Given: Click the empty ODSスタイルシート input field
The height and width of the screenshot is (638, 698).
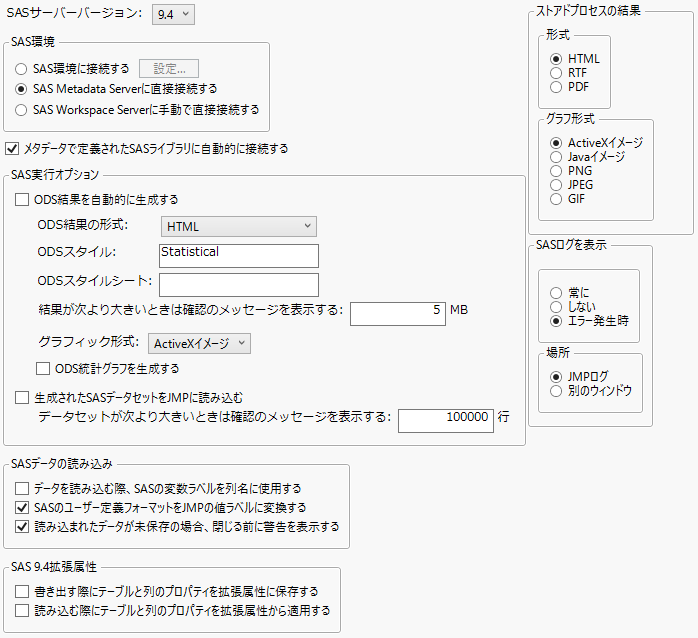Looking at the screenshot, I should 239,285.
